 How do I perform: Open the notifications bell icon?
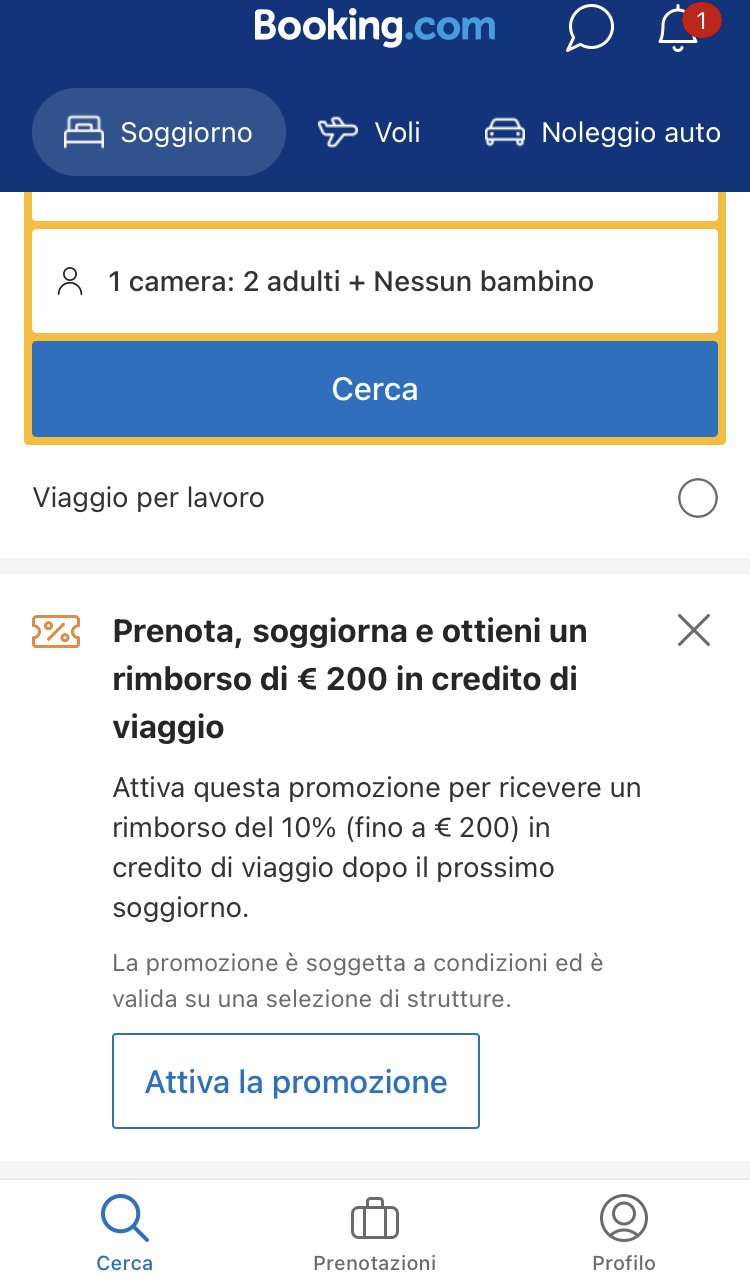(677, 28)
